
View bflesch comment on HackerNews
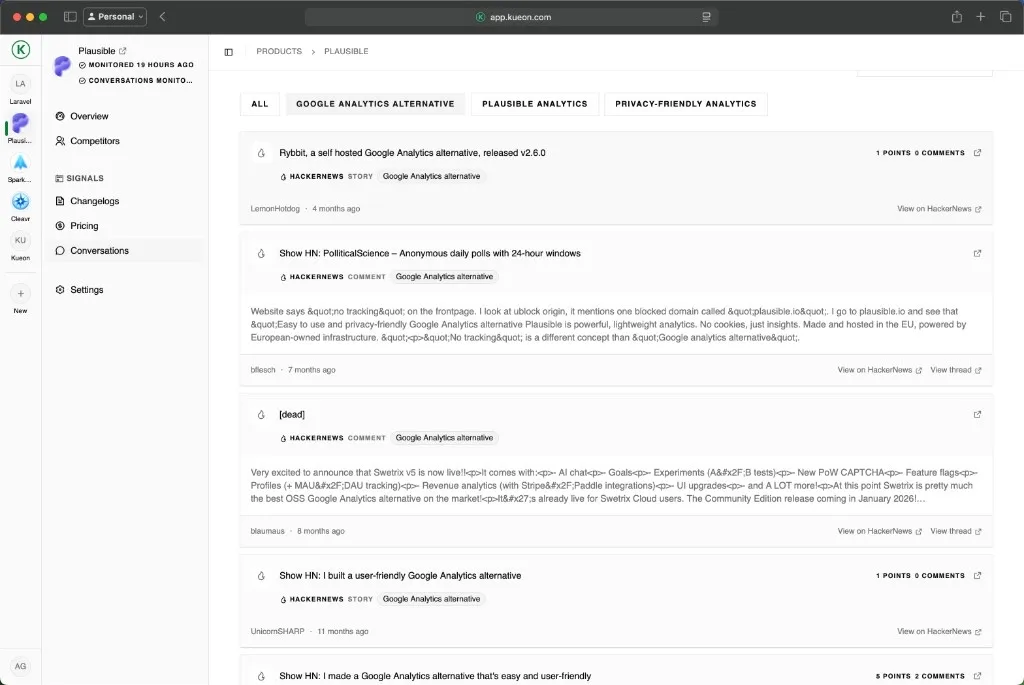879,370
